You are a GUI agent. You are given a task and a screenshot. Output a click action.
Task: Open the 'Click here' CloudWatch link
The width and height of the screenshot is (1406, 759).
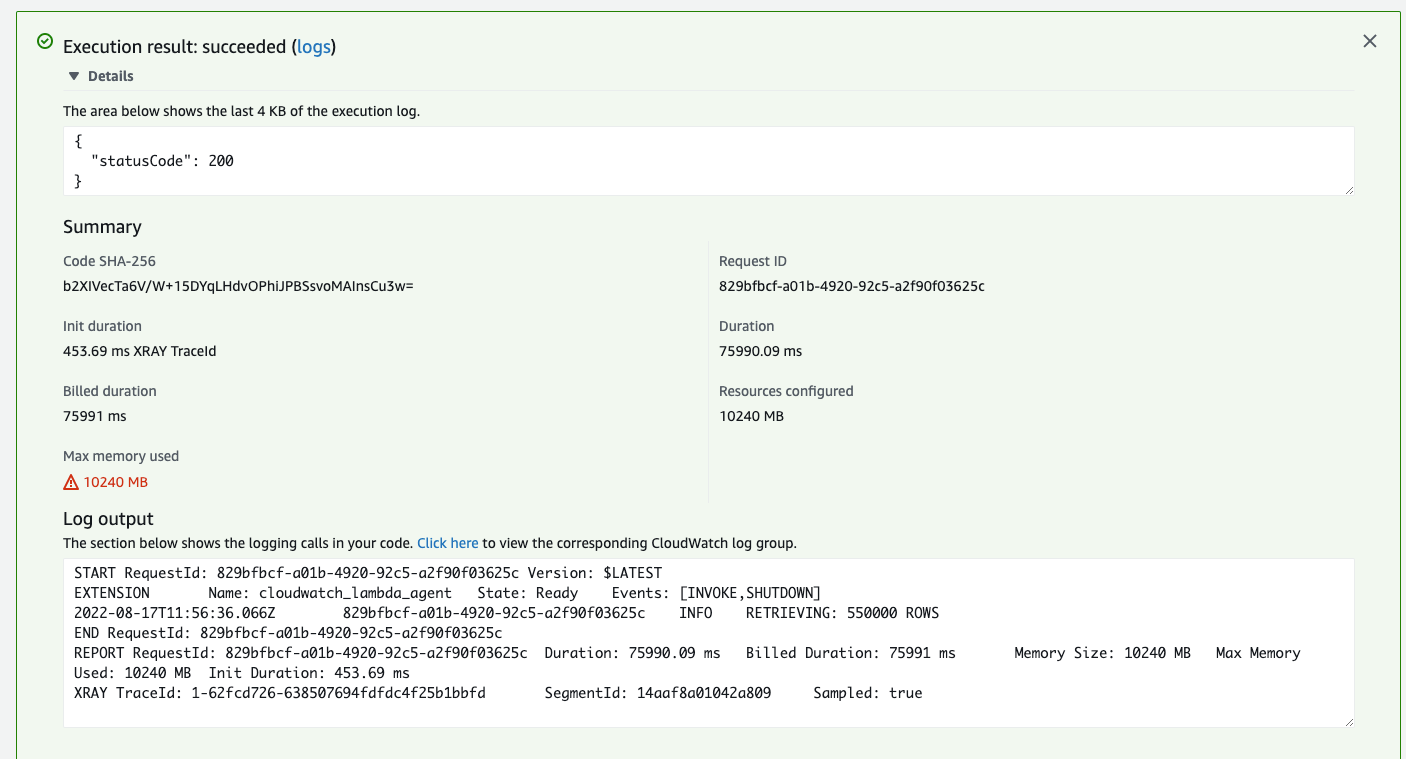pyautogui.click(x=448, y=543)
